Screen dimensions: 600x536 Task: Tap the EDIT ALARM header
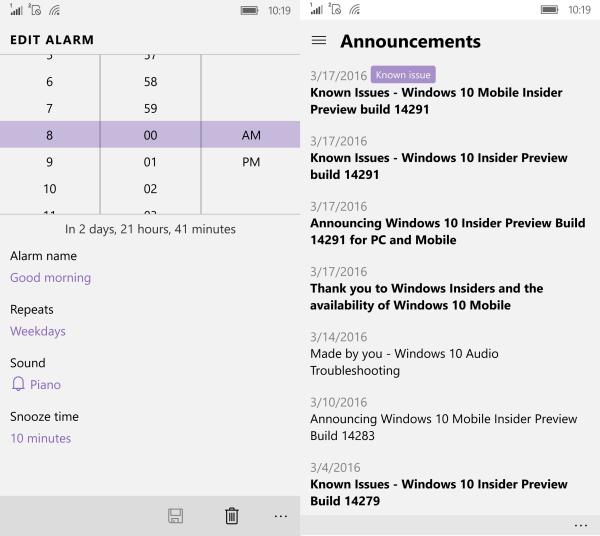point(52,40)
